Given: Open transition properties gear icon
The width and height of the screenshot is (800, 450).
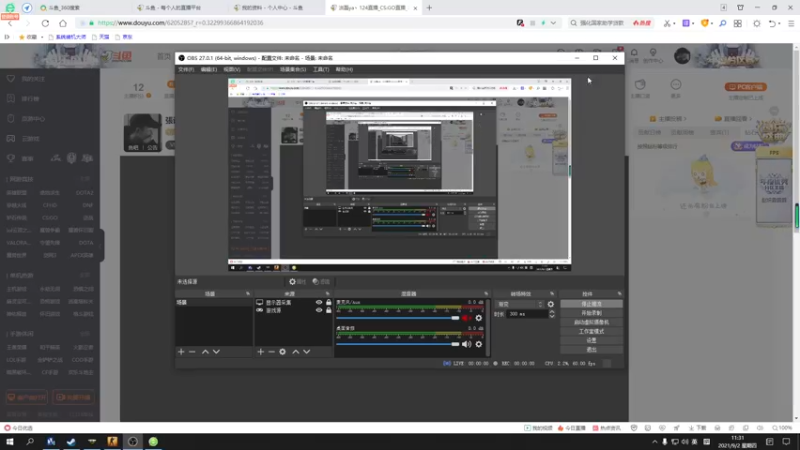Looking at the screenshot, I should click(551, 304).
